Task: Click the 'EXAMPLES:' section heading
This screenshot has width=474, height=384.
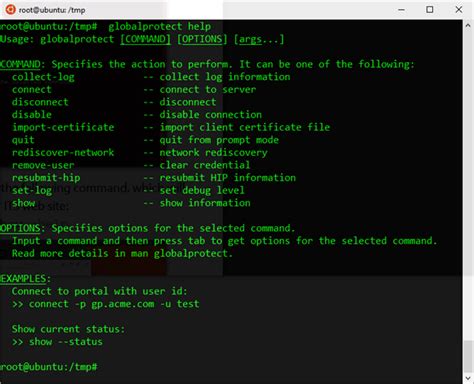Action: coord(25,279)
